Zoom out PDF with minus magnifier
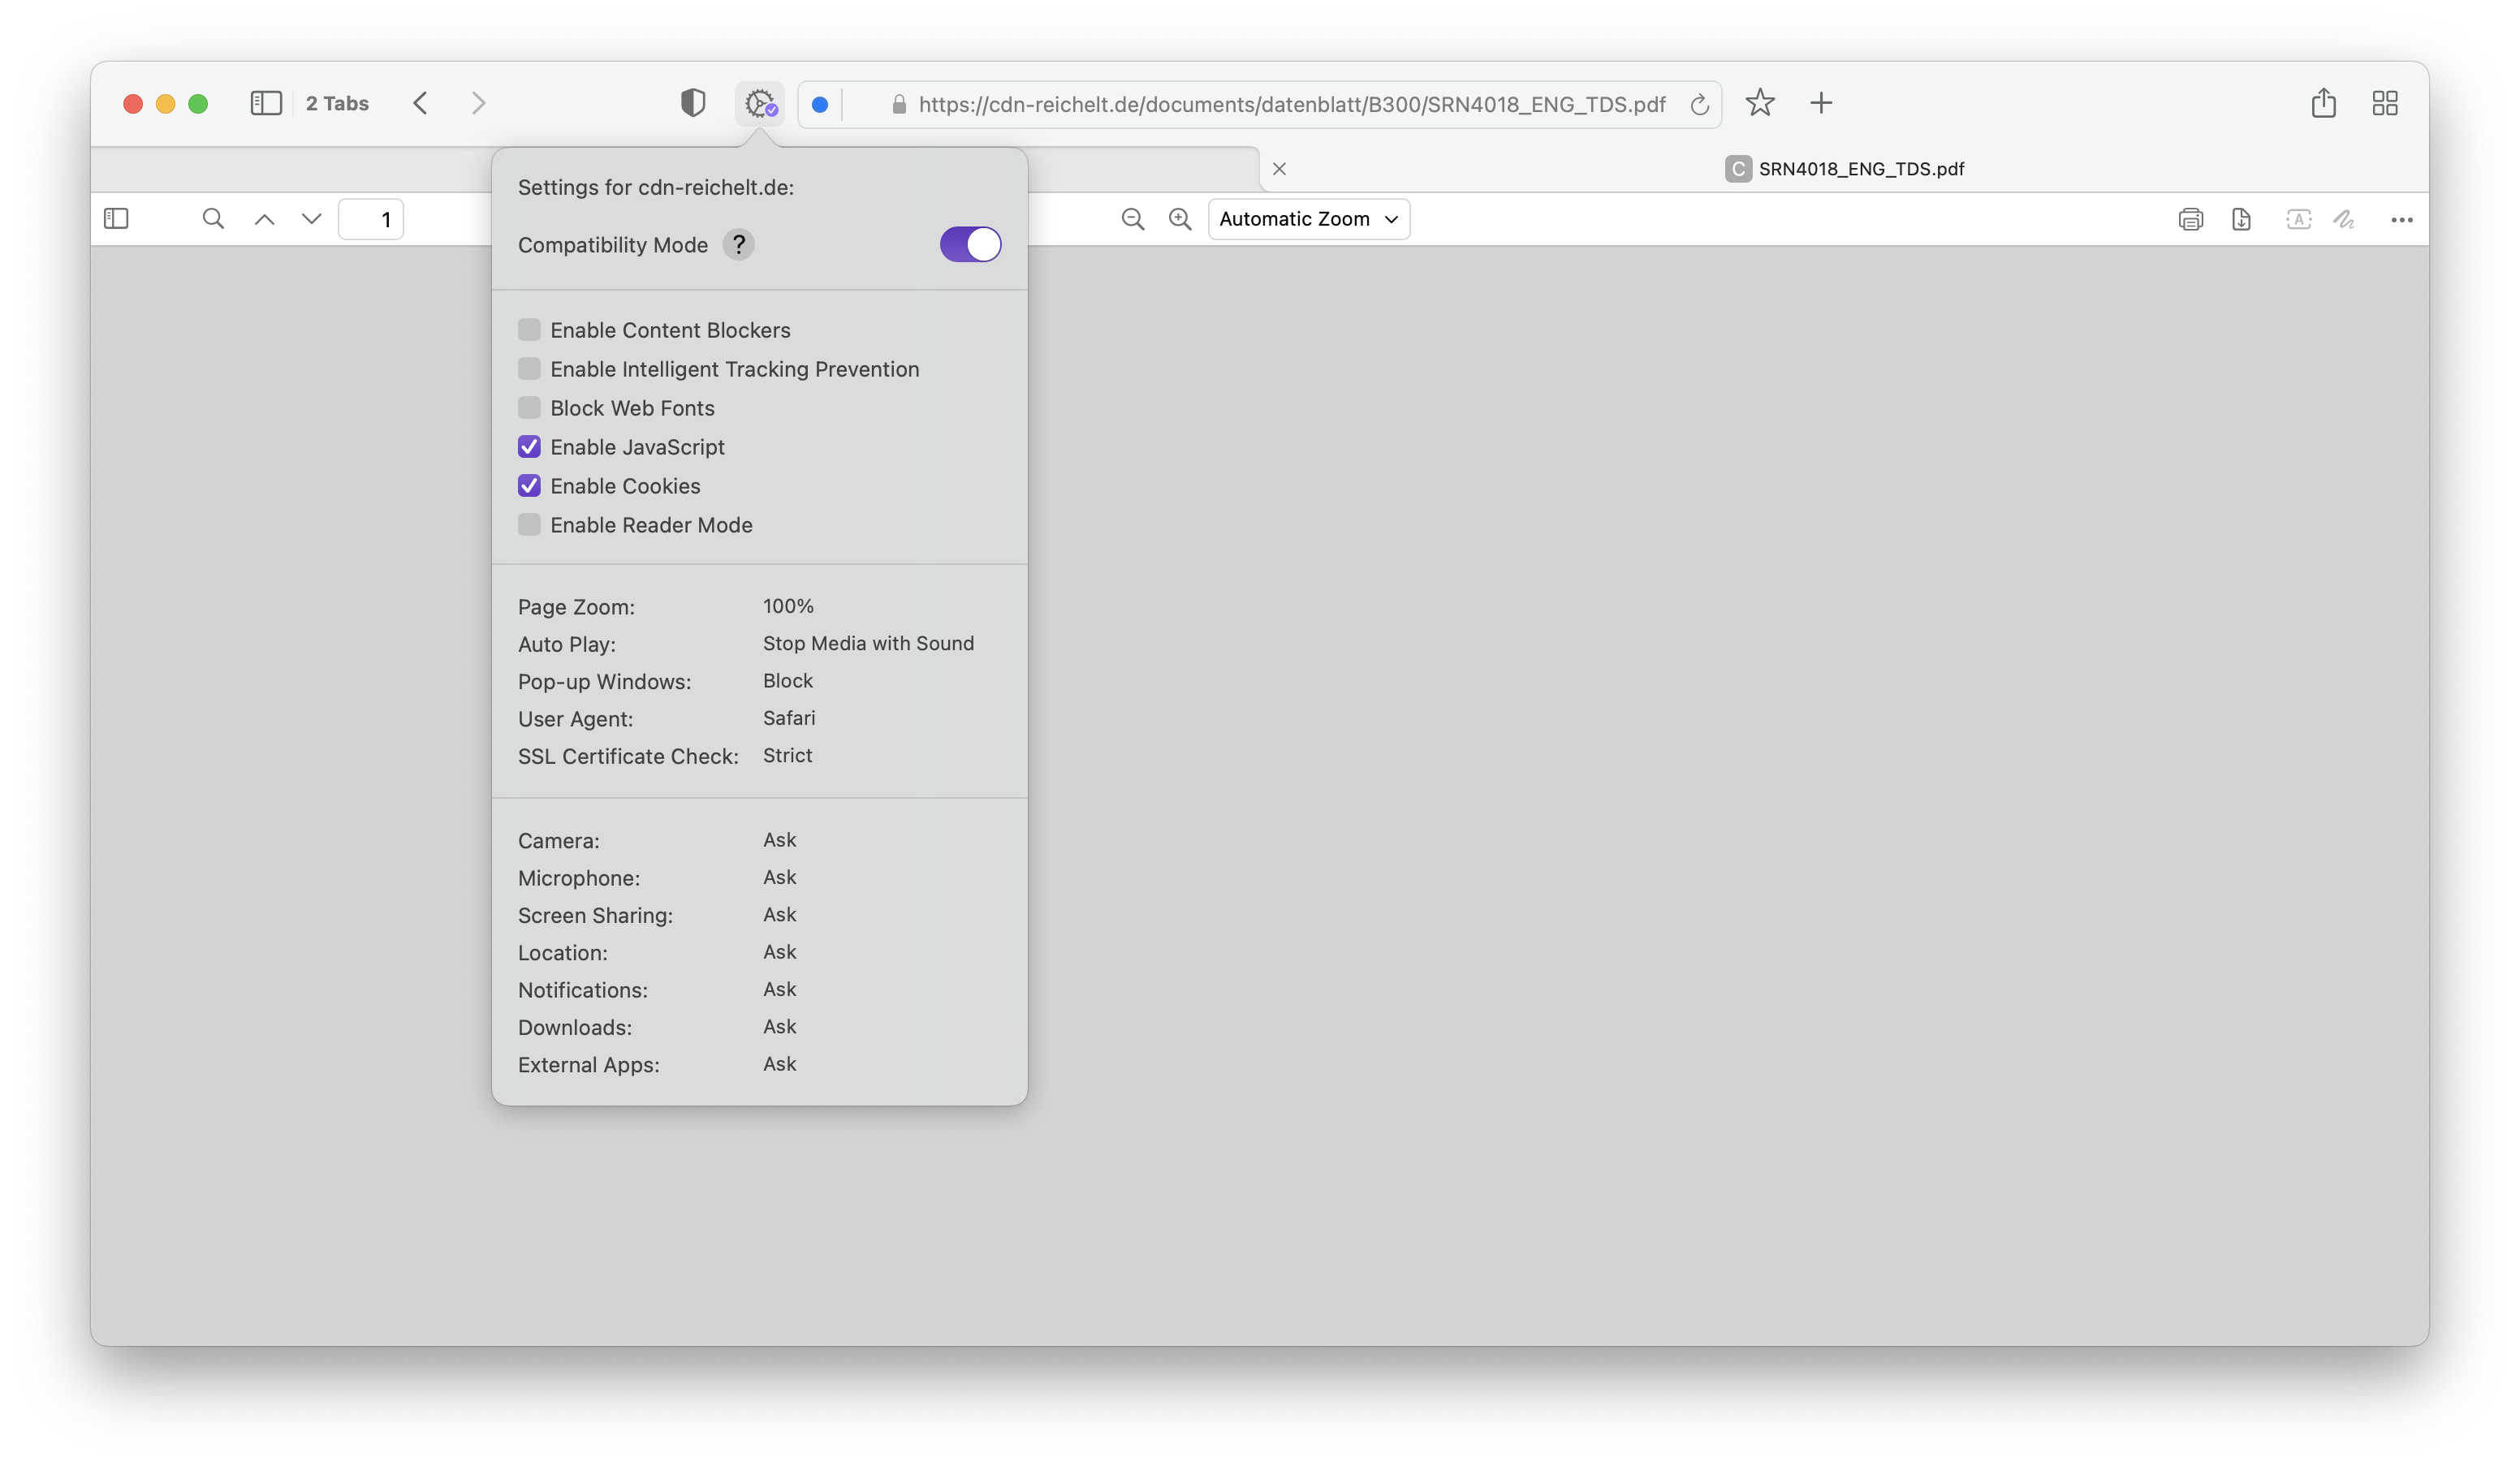This screenshot has height=1466, width=2520. click(1132, 219)
